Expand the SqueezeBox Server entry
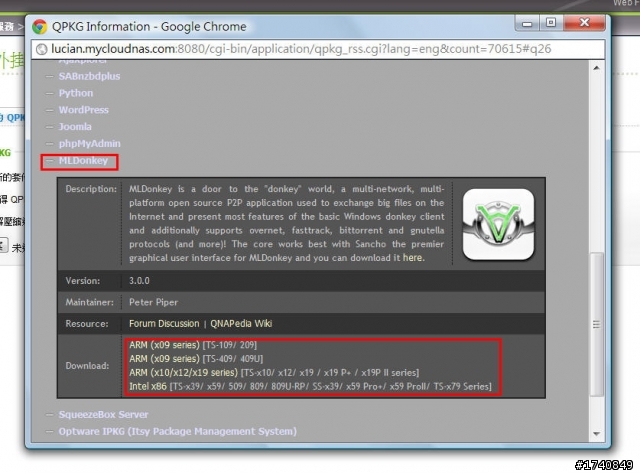The image size is (640, 473). pos(103,414)
